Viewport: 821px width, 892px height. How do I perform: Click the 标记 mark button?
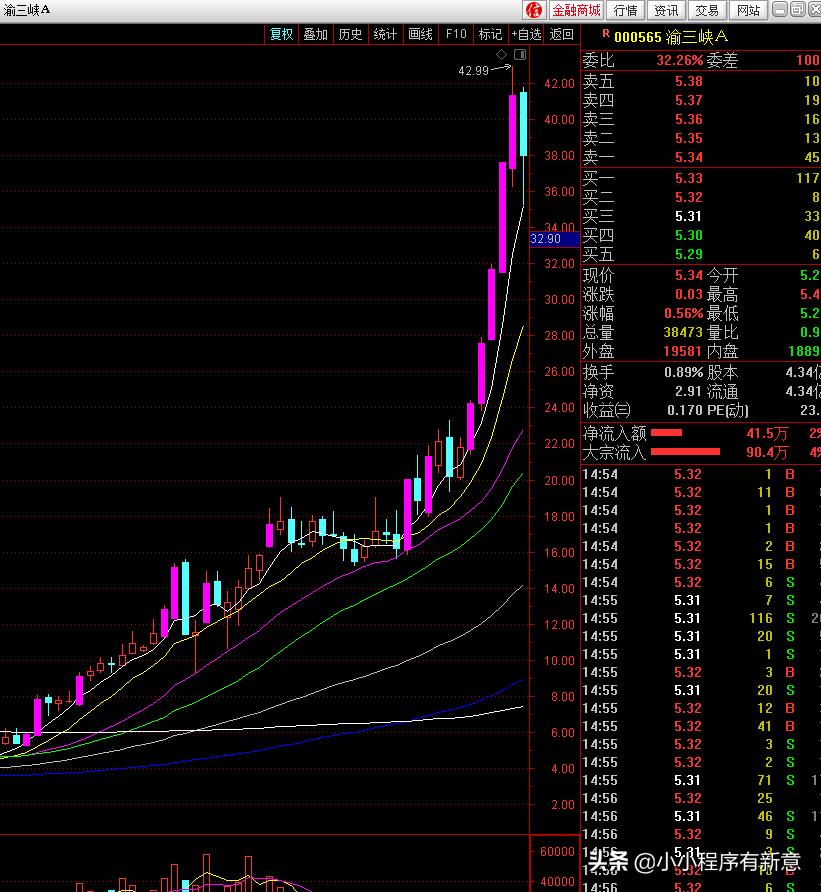coord(490,34)
